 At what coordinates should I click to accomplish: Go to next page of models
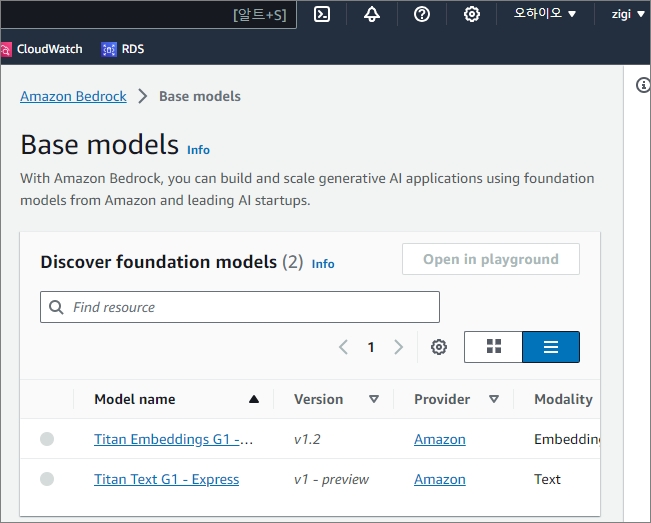(x=399, y=347)
